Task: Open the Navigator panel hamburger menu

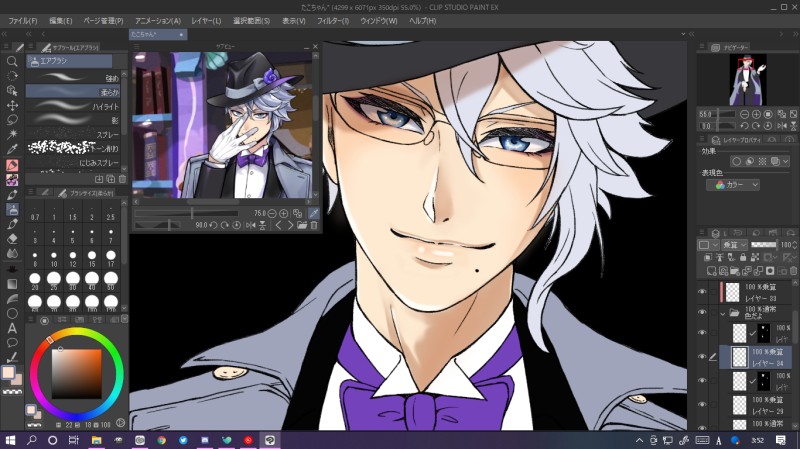Action: [702, 47]
